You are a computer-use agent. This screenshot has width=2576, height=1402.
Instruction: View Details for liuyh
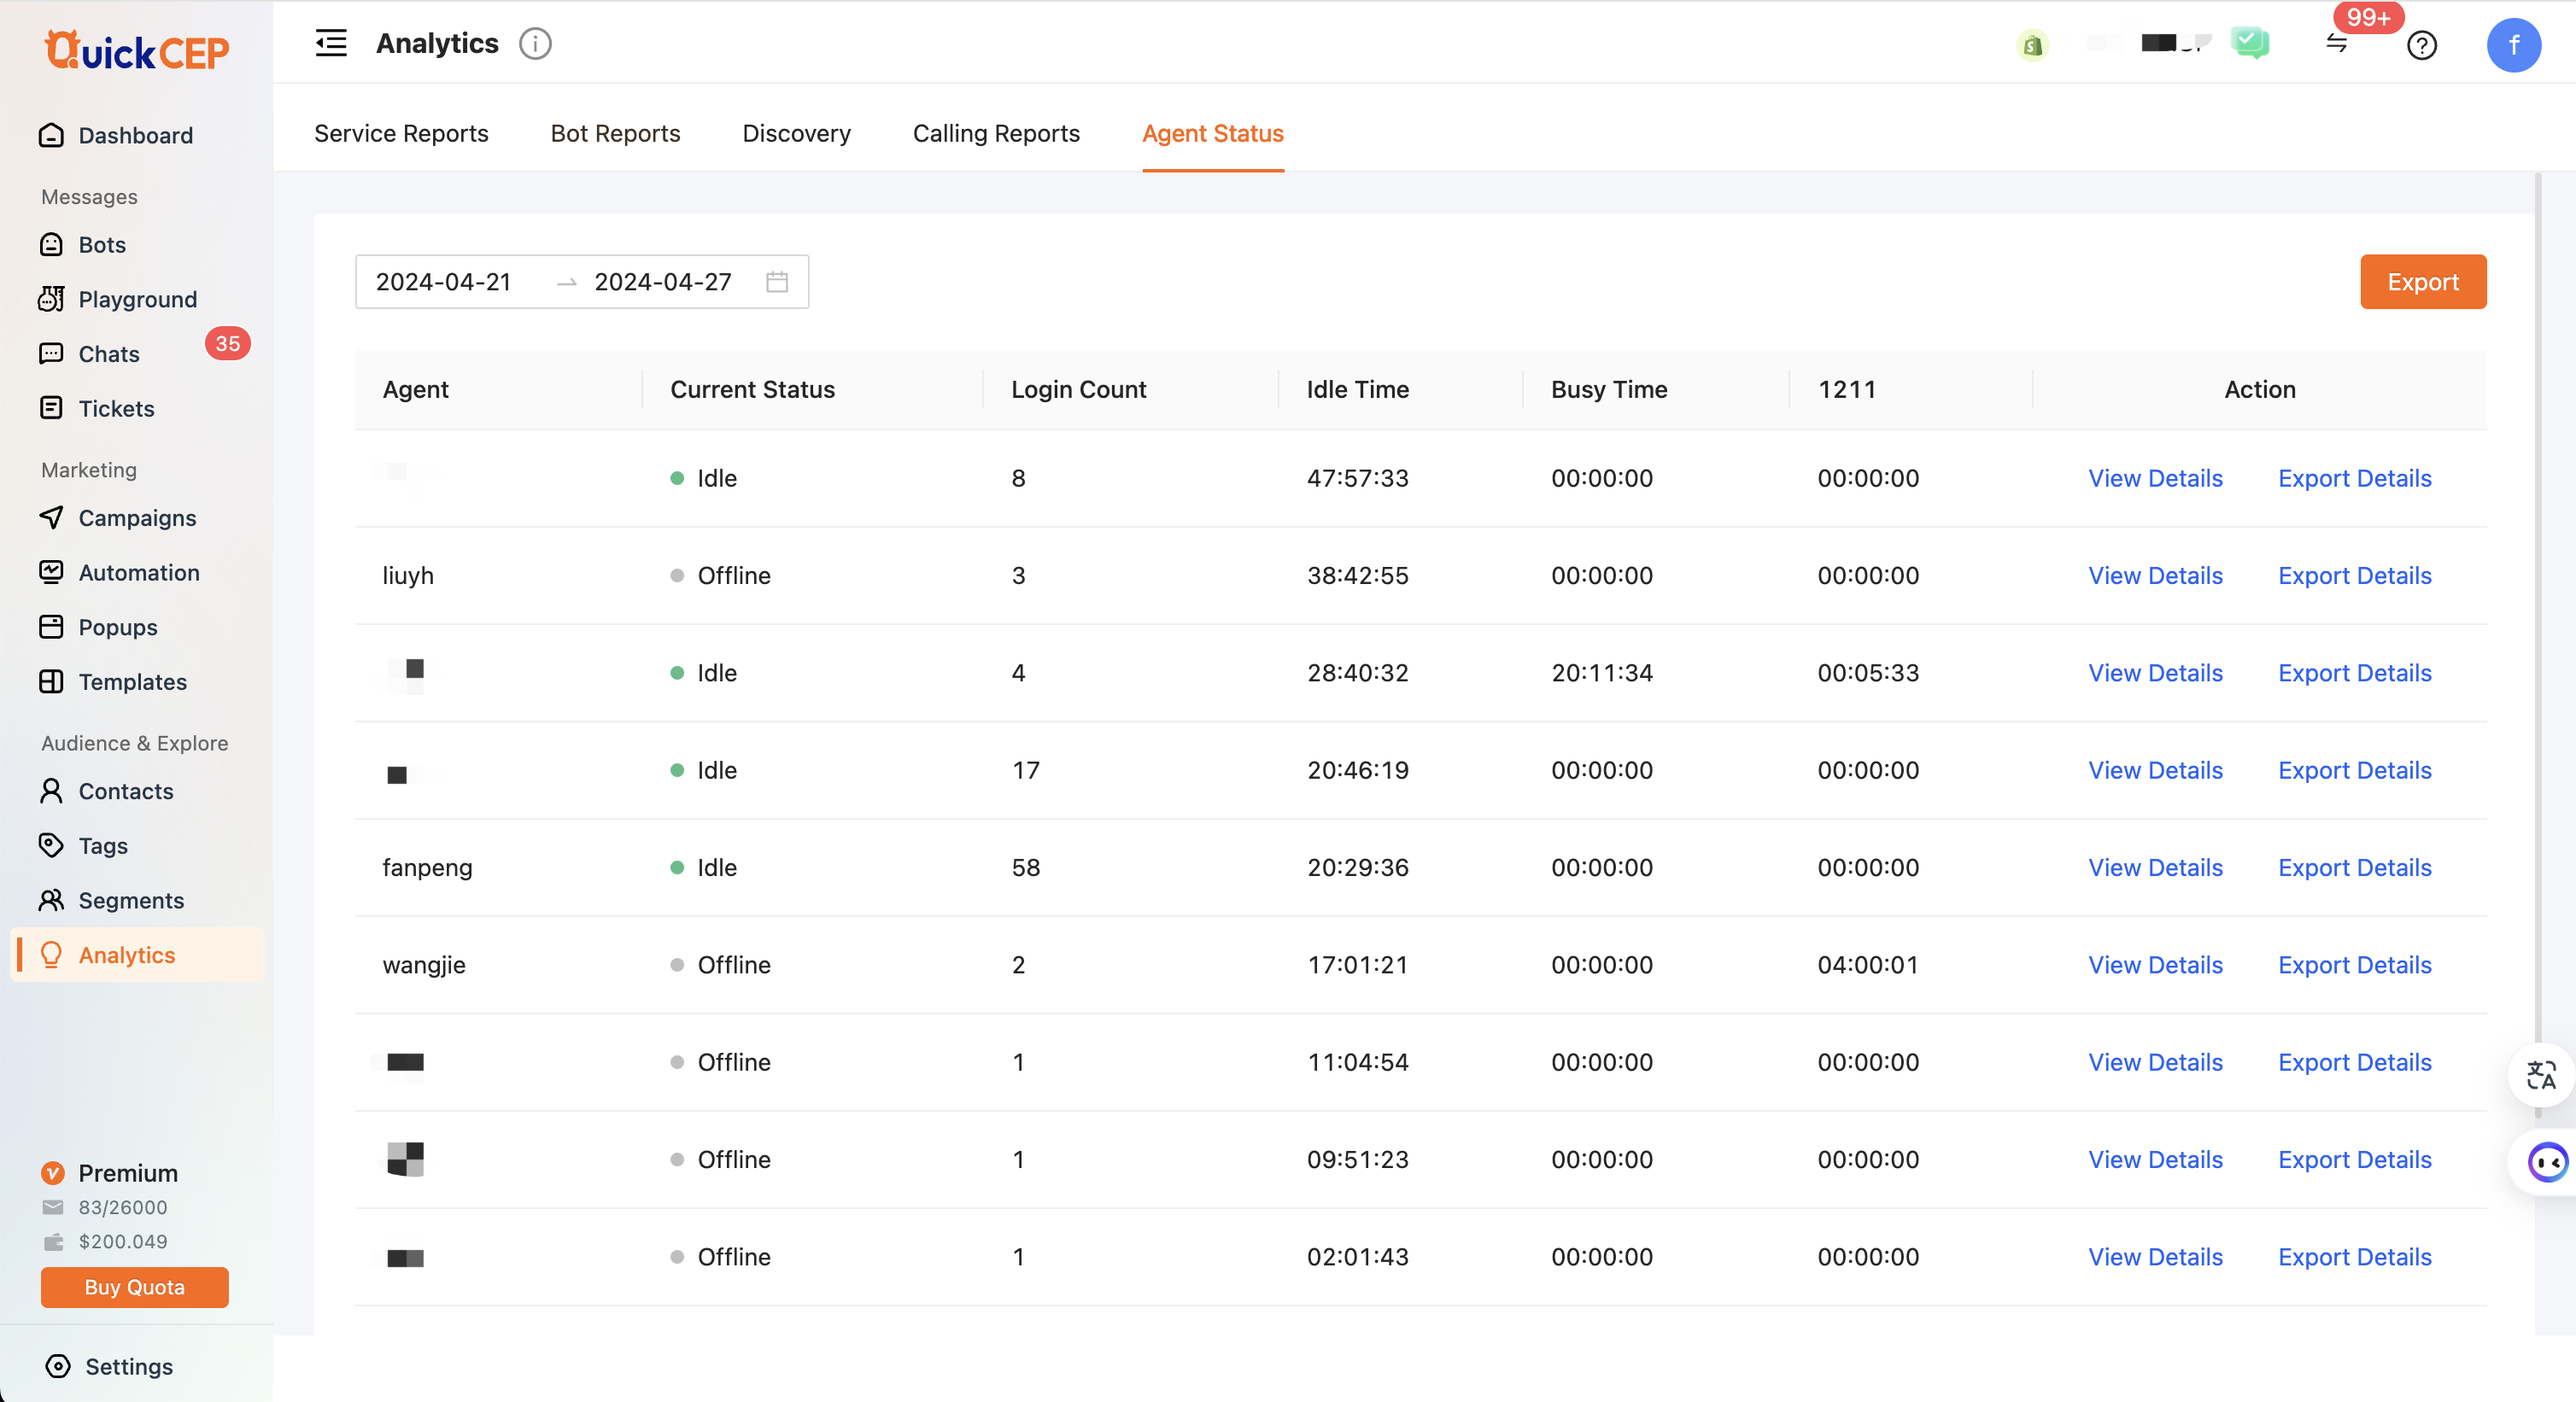click(2155, 575)
